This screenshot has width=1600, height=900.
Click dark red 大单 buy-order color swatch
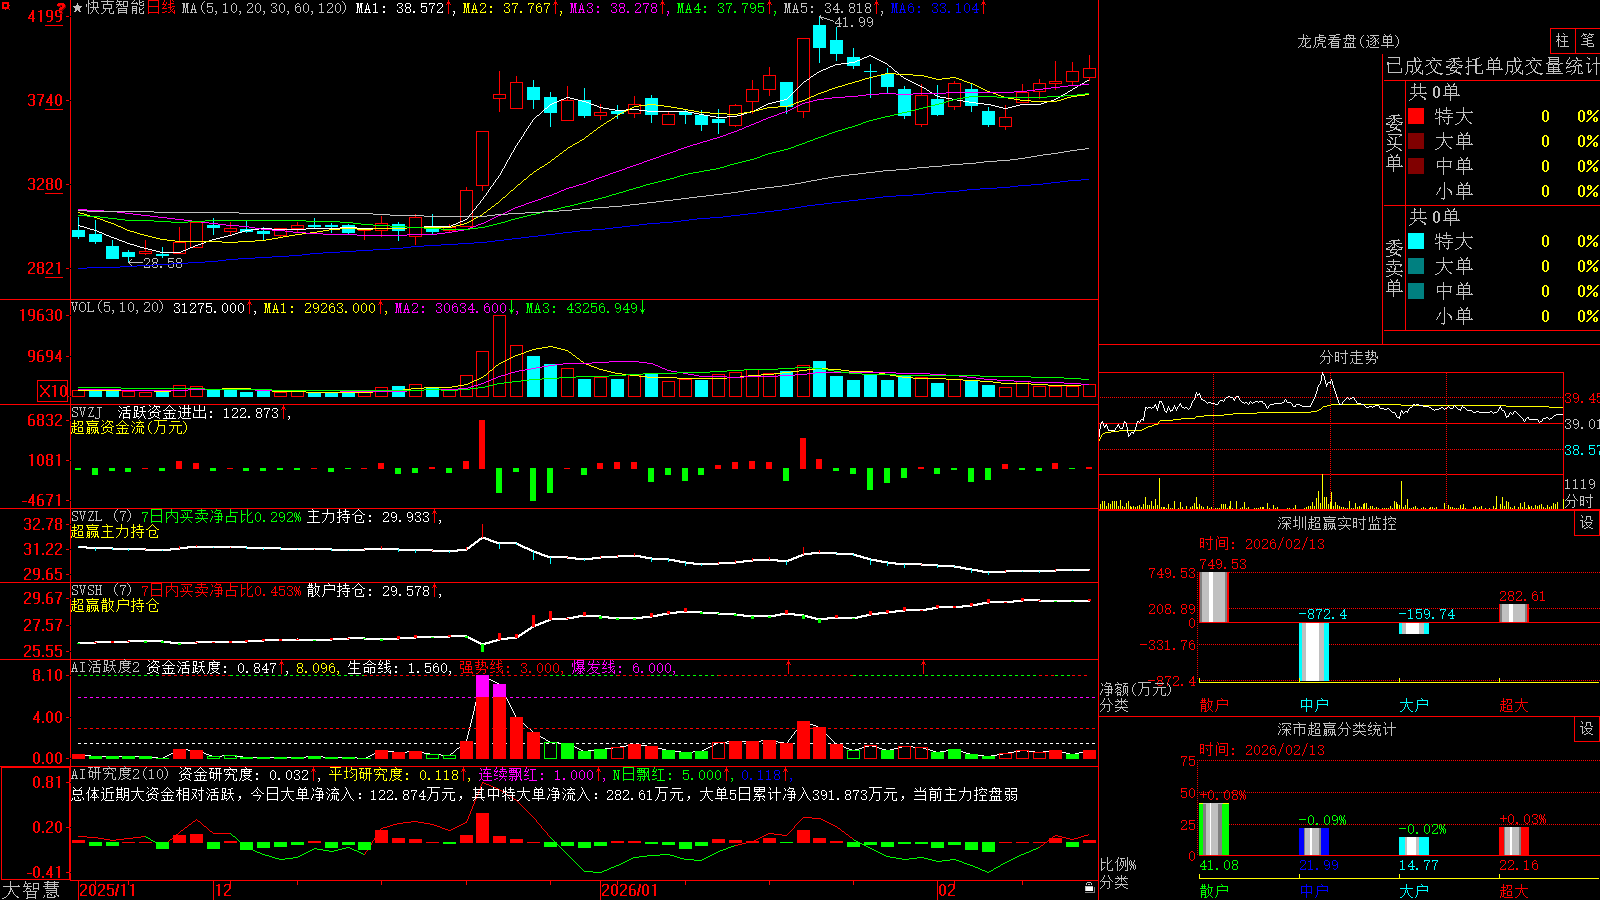(1416, 141)
